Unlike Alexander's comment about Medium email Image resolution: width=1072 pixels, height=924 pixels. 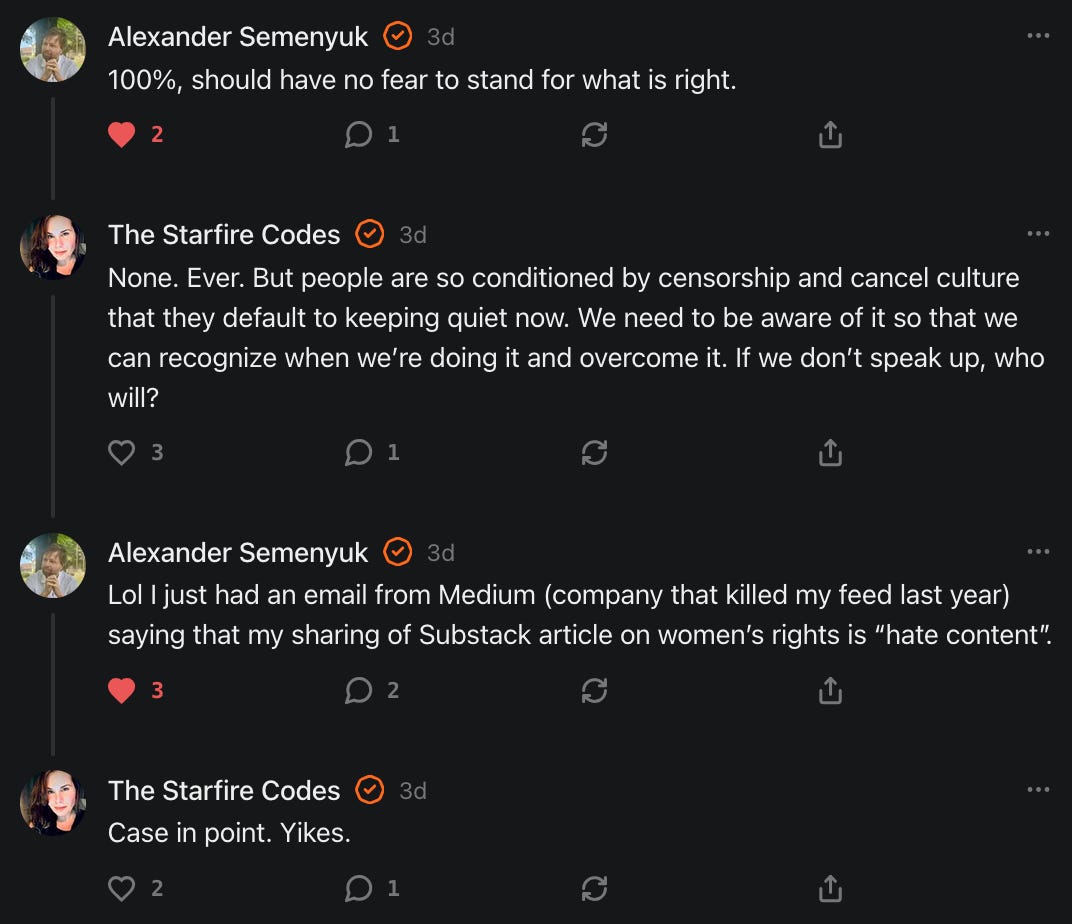pos(122,690)
